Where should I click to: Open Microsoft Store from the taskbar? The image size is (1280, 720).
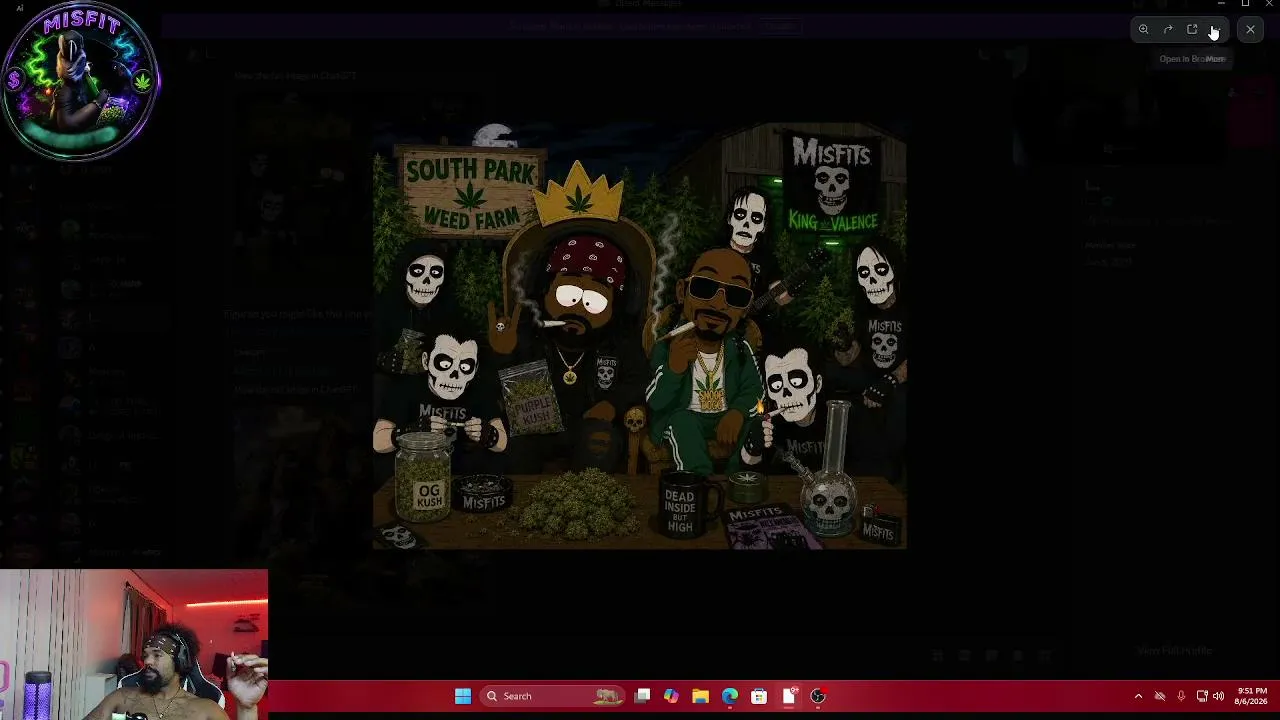click(759, 696)
